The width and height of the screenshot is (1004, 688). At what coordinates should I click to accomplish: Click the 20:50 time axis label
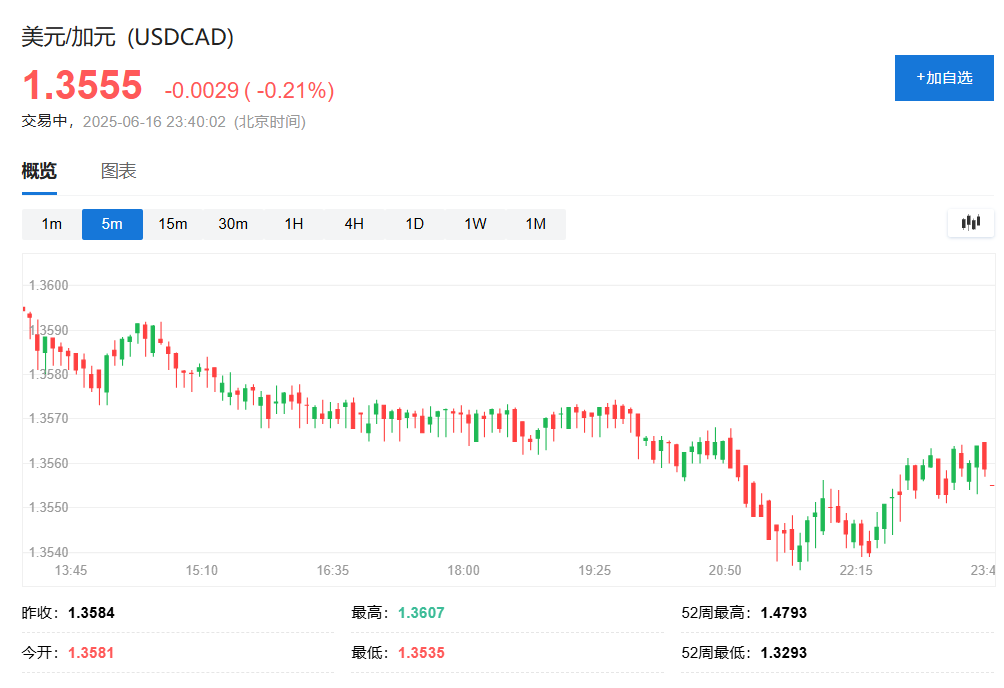[x=725, y=570]
